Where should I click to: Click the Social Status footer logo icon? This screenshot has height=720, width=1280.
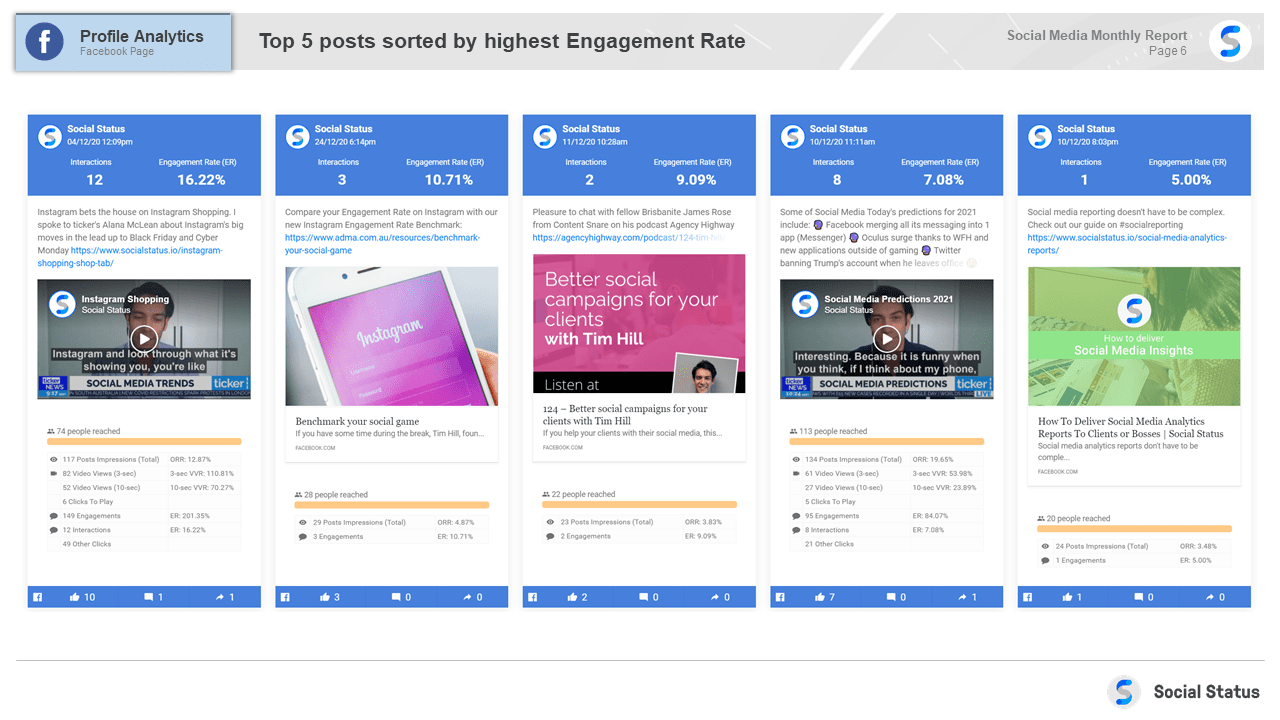point(1124,692)
